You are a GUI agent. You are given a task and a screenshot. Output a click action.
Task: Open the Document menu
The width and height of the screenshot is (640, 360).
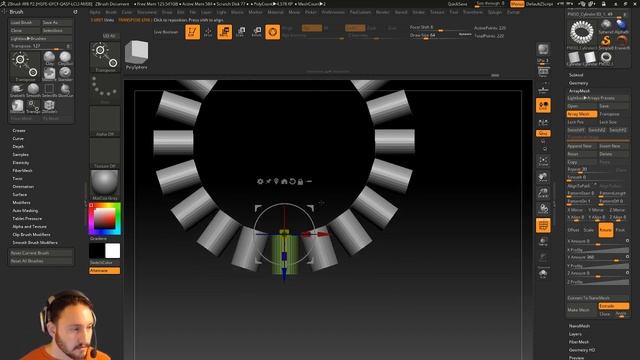point(147,12)
